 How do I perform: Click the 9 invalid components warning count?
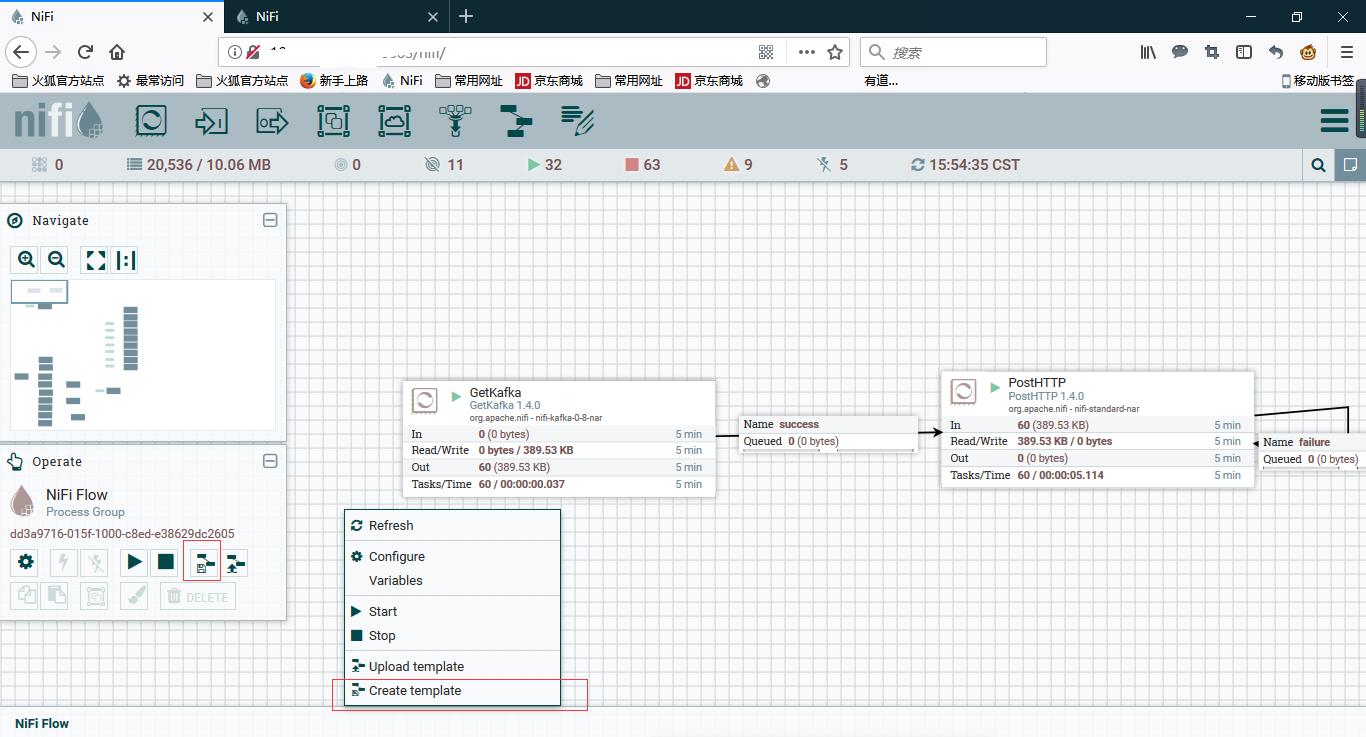click(x=738, y=165)
